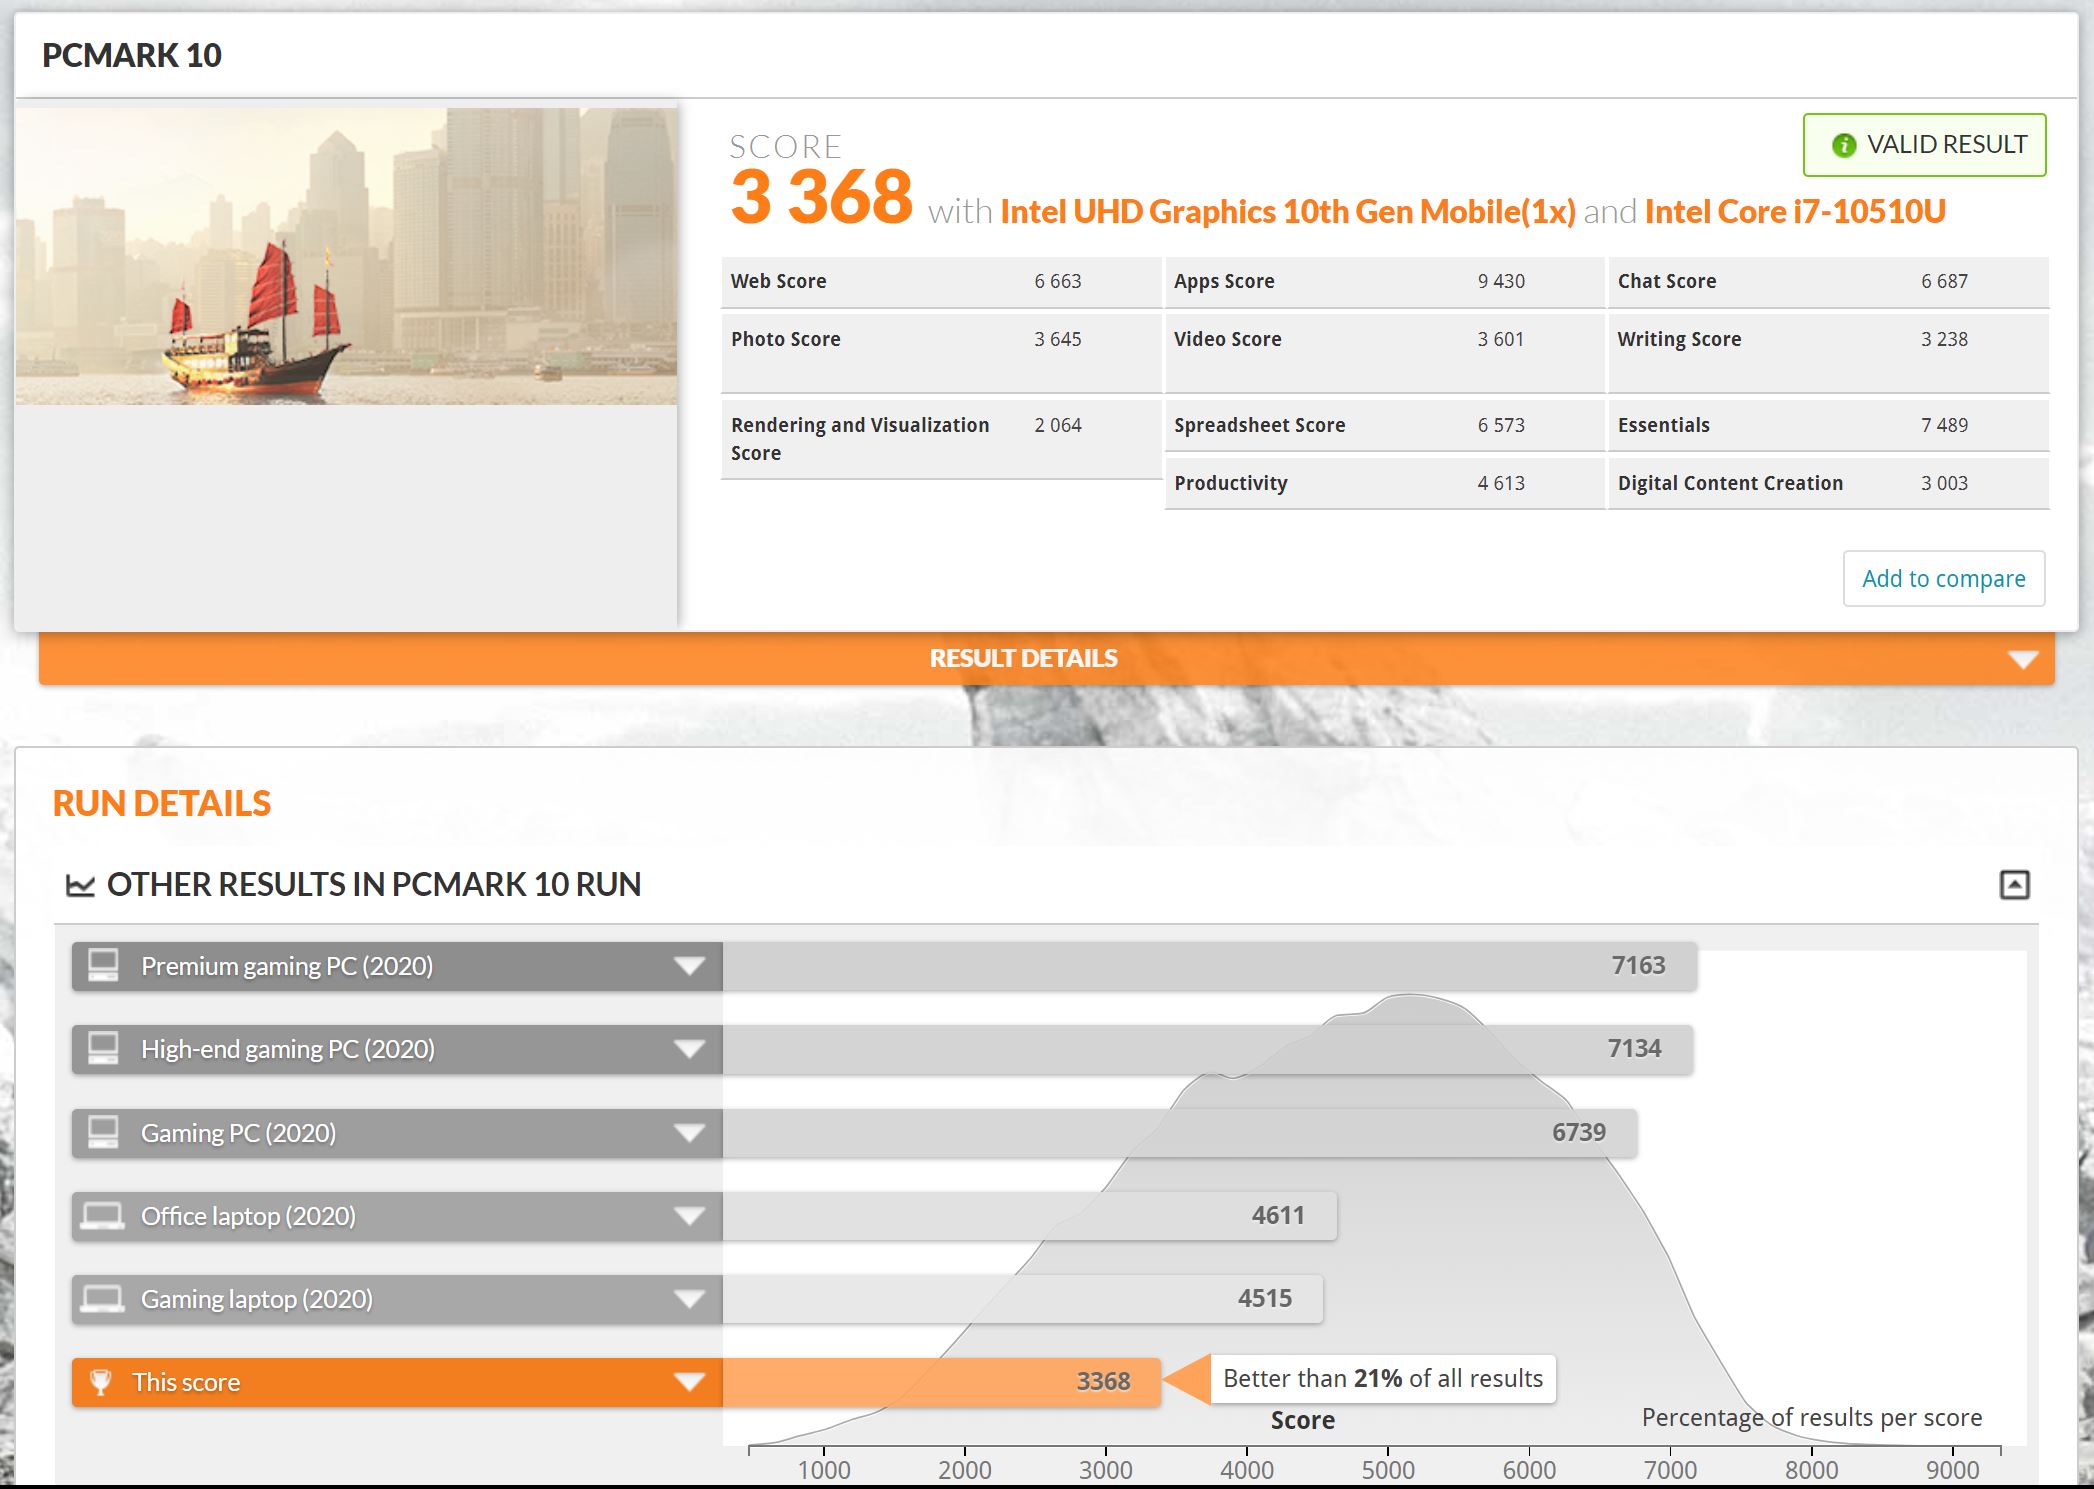Expand Premium gaming PC (2020) dropdown arrow
The image size is (2094, 1489).
[688, 966]
